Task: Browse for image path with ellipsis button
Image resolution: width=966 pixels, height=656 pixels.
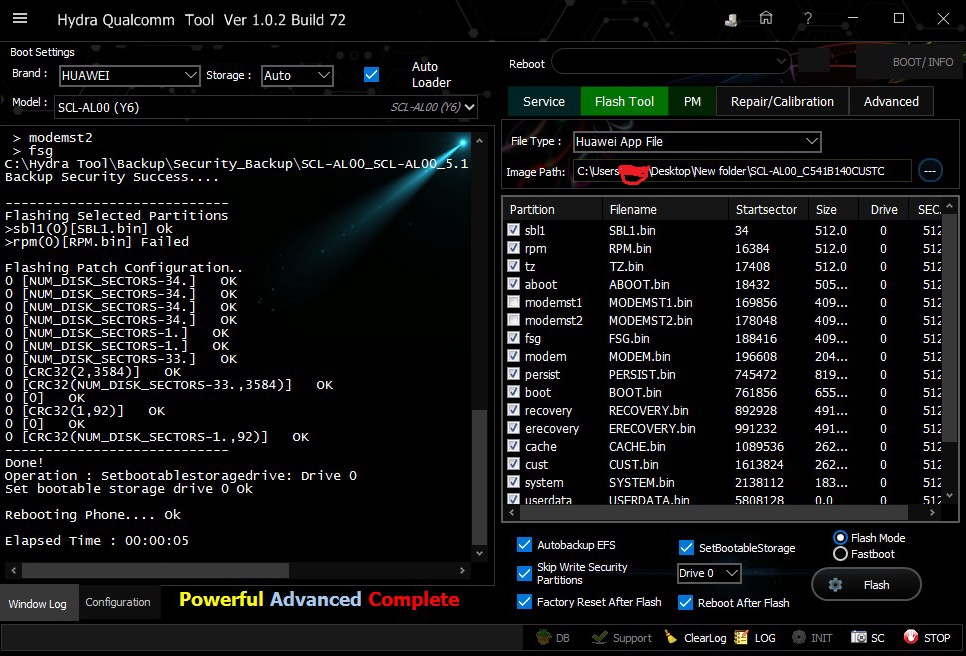Action: 930,171
